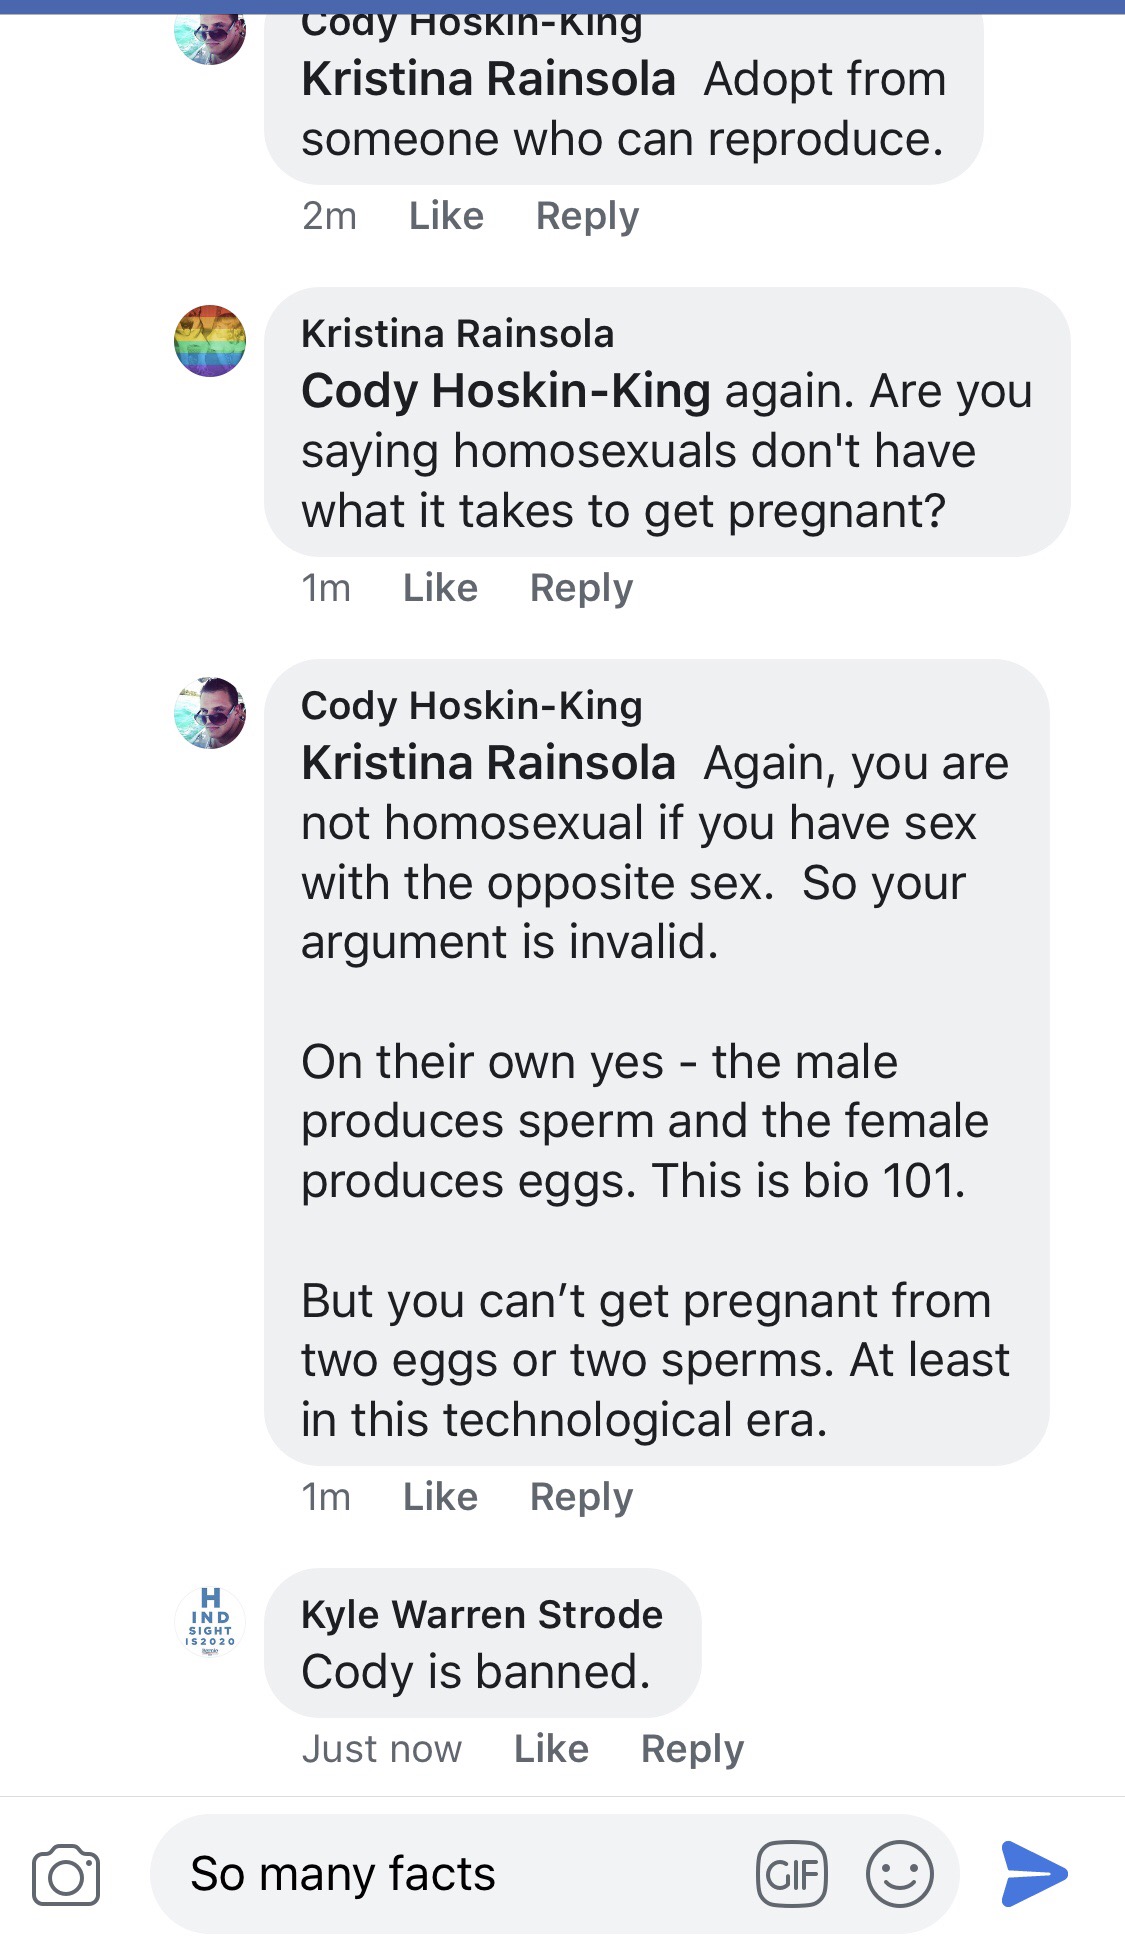Screen dimensions: 1125x1949
Task: Tap bold Kristina Rainsola mention in bio comment
Action: pyautogui.click(x=488, y=763)
